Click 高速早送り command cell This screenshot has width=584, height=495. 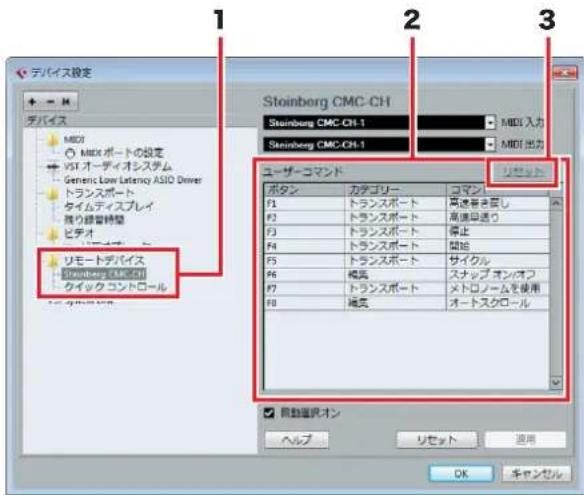coord(498,218)
